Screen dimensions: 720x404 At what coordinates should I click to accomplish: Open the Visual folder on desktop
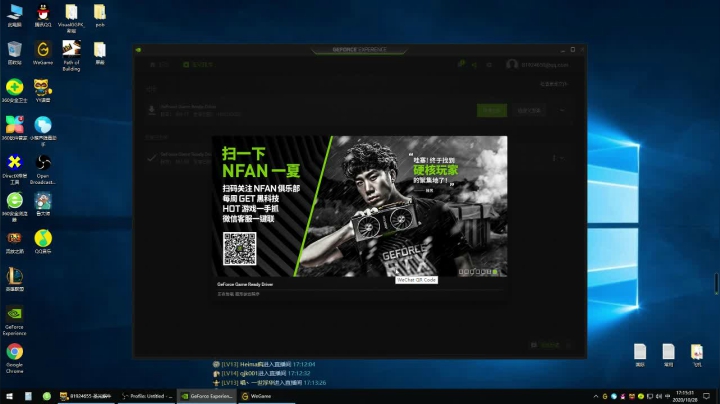(x=71, y=18)
